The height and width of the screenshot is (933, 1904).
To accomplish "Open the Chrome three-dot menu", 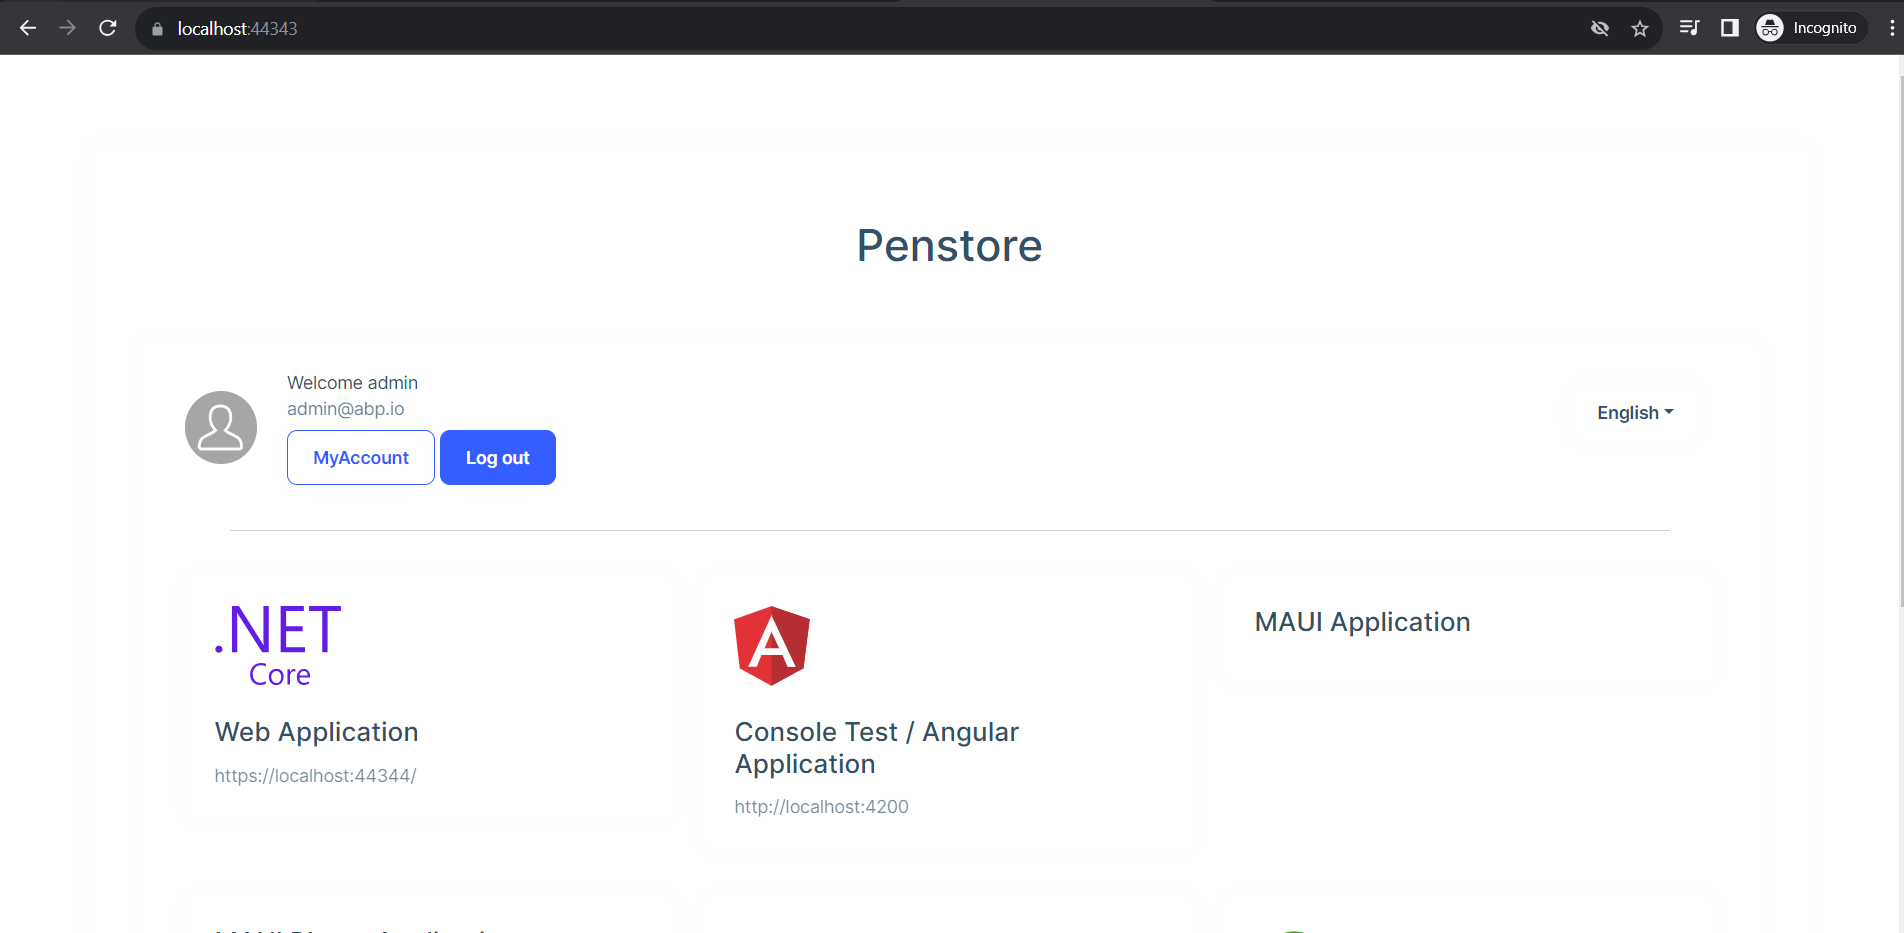I will pyautogui.click(x=1892, y=28).
